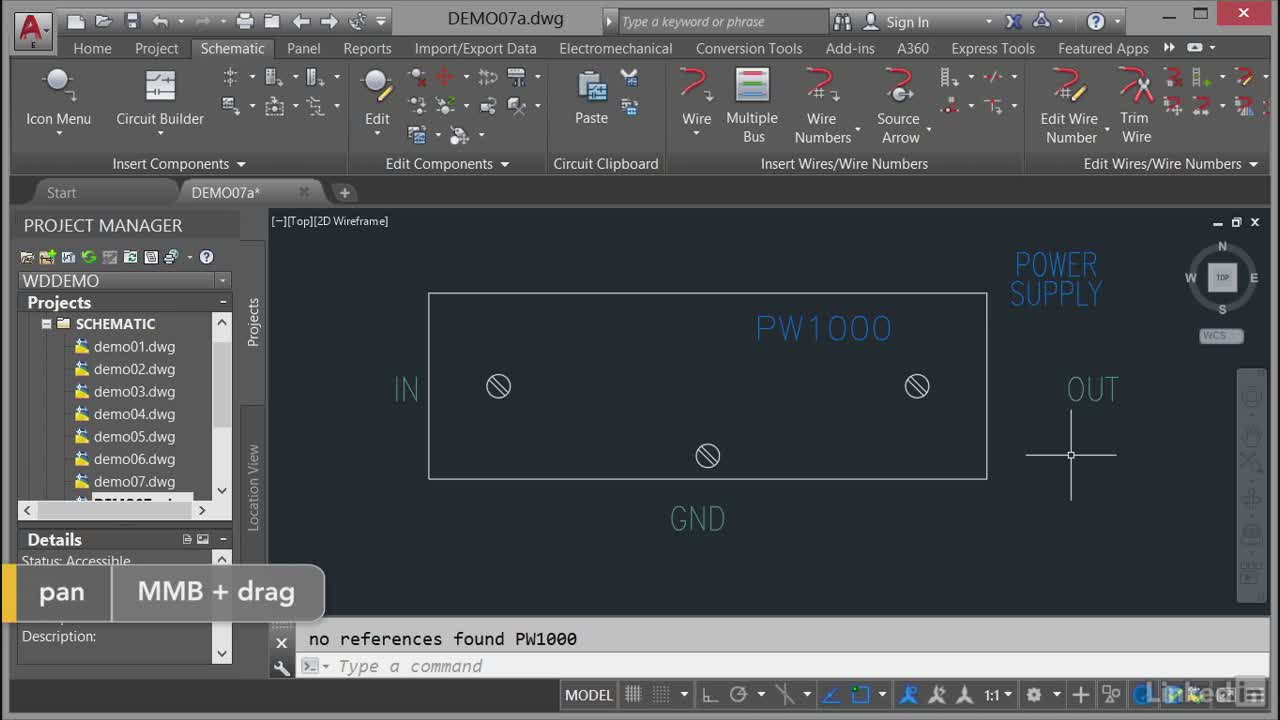Open the Conversion Tools ribbon tab
1280x720 pixels.
(749, 48)
